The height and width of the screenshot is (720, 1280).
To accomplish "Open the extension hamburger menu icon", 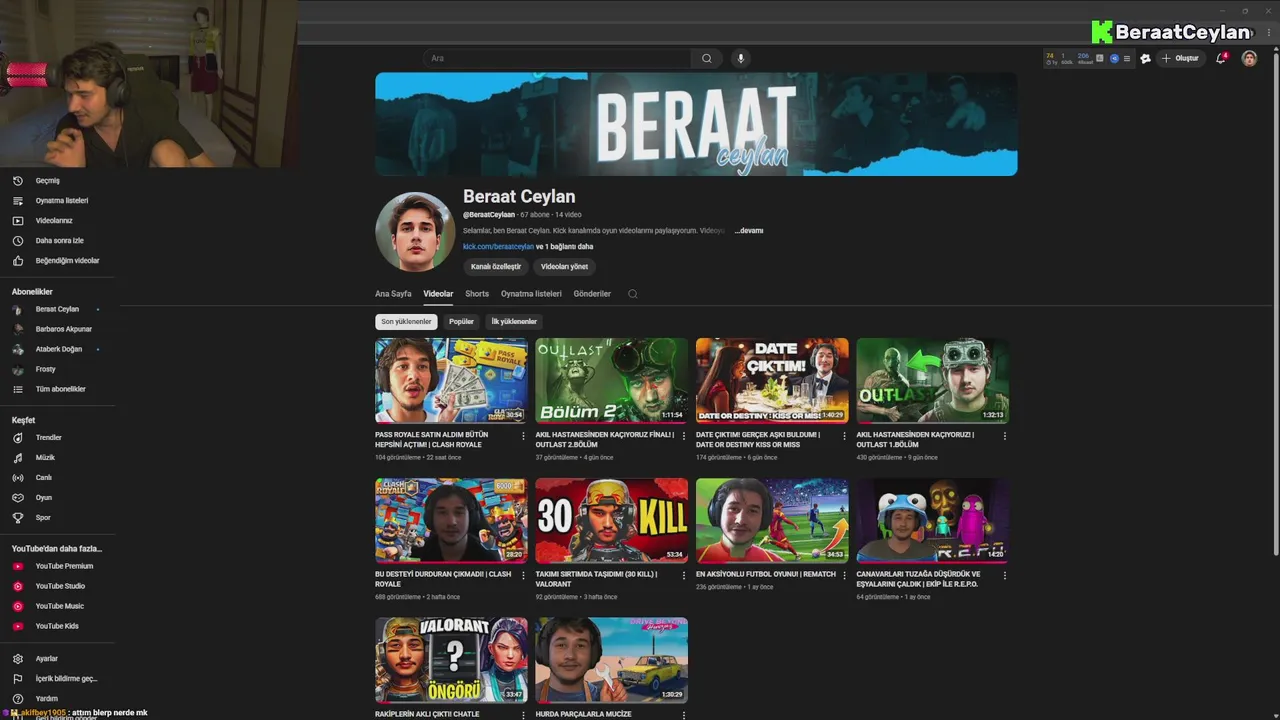I will click(x=1127, y=58).
